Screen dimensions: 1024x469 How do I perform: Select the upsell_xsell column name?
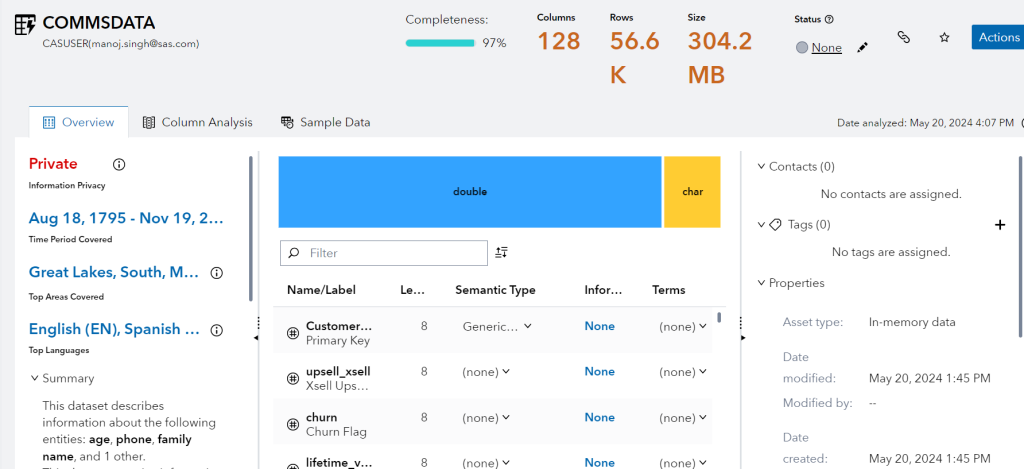[338, 372]
